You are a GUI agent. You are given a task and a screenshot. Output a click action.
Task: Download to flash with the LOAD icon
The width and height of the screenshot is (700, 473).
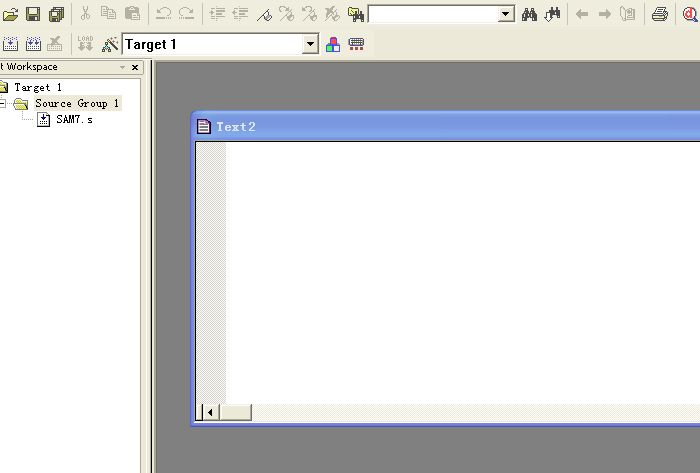85,44
